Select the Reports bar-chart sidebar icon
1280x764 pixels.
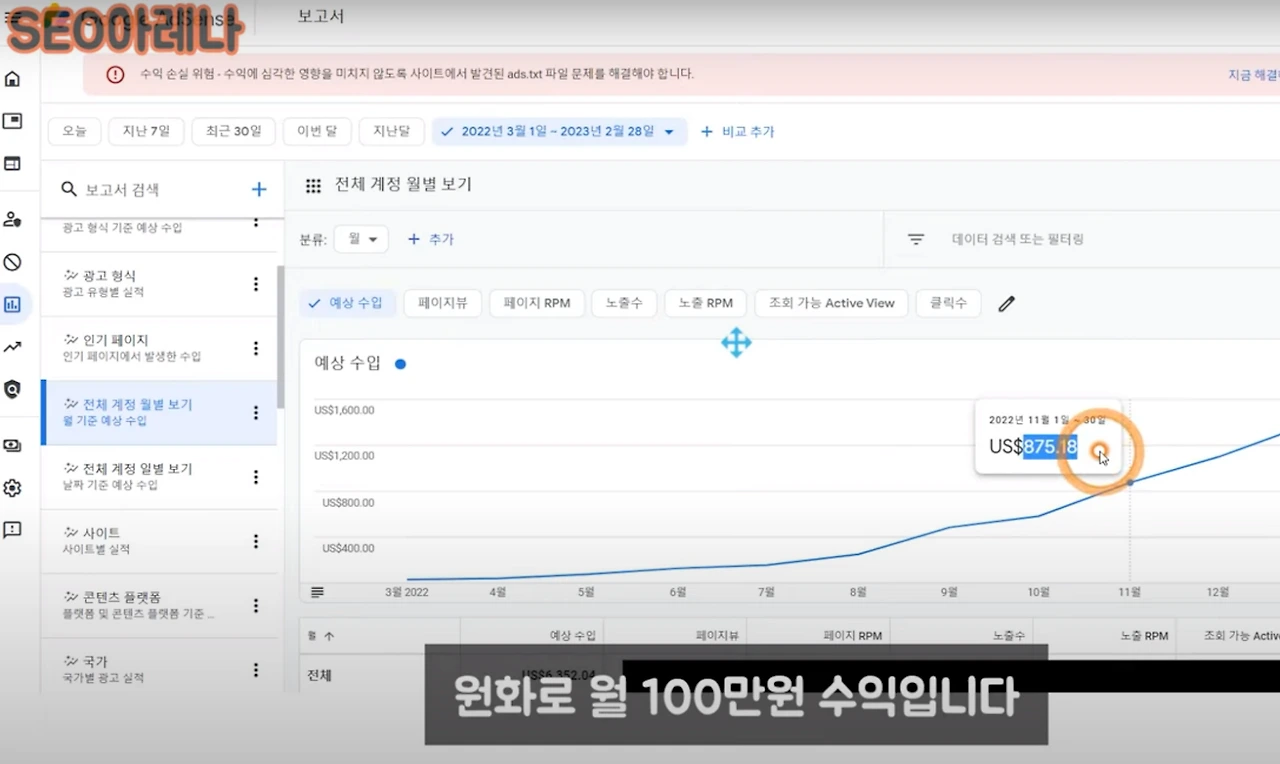[13, 304]
